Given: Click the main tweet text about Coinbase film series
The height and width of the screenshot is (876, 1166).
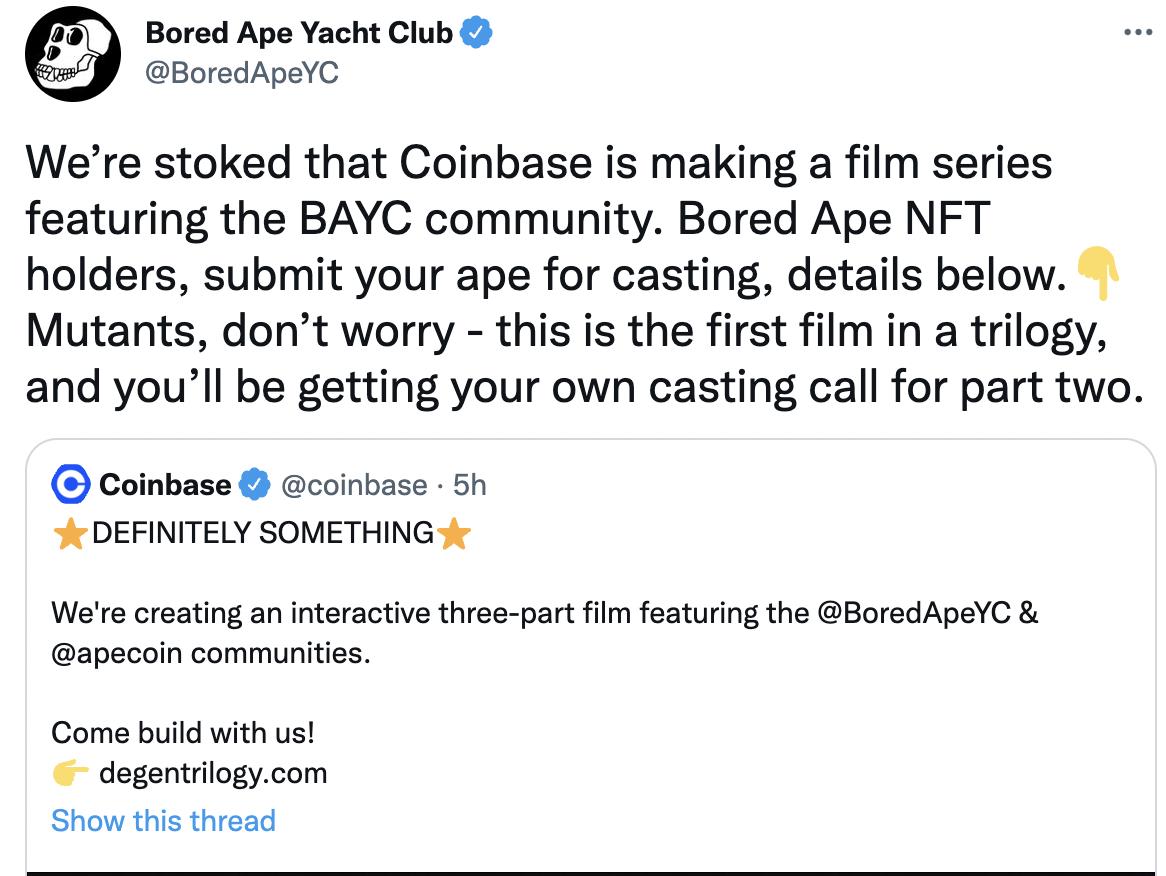Looking at the screenshot, I should tap(584, 274).
